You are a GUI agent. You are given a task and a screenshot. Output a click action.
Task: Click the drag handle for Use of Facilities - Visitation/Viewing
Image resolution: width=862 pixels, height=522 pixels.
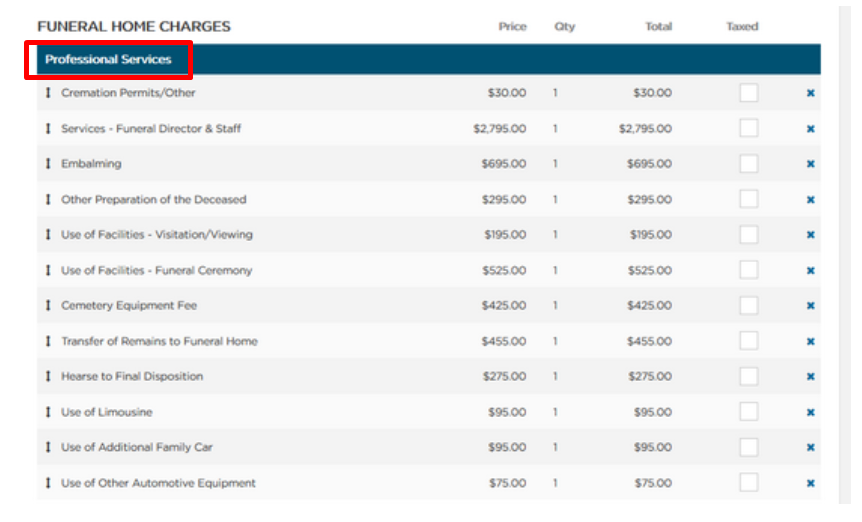pos(48,235)
